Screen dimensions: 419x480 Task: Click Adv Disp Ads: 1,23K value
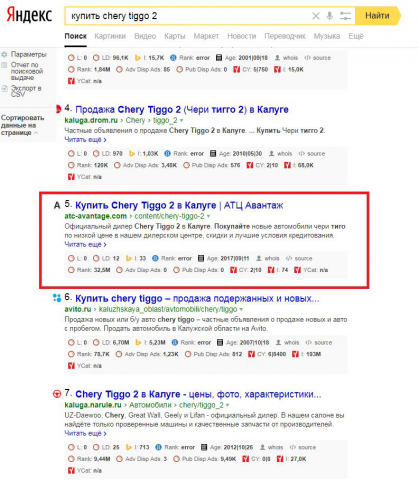(171, 354)
